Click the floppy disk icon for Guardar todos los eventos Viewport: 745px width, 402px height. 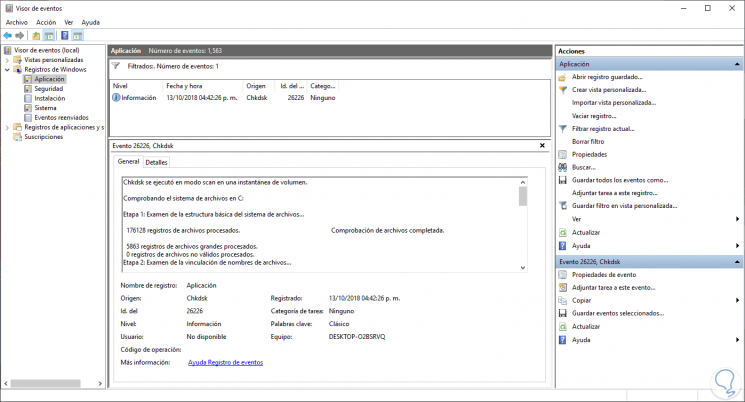(563, 180)
